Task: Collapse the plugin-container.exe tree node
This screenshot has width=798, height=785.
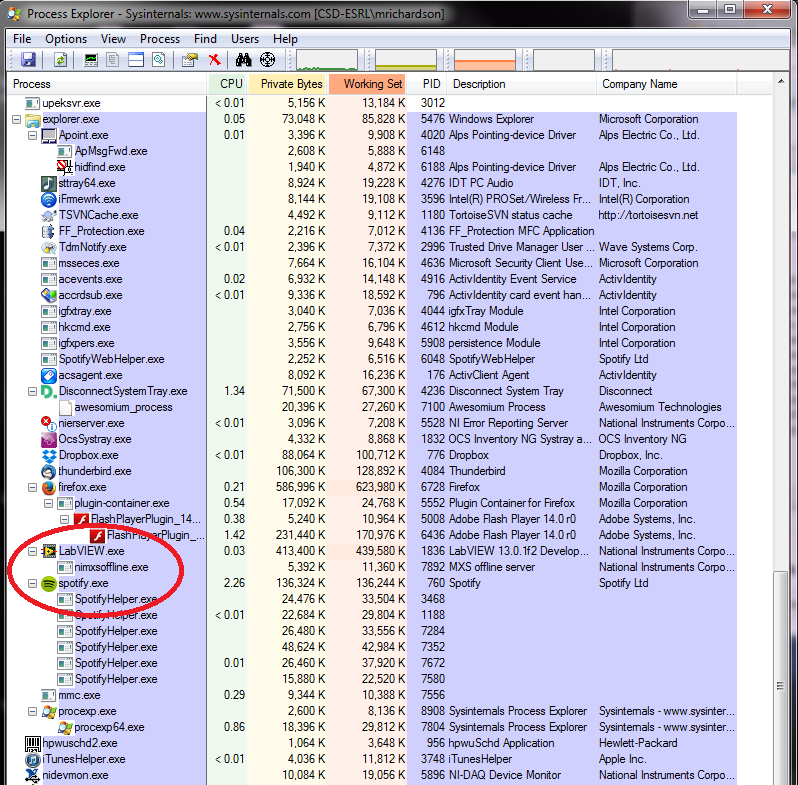Action: [49, 503]
